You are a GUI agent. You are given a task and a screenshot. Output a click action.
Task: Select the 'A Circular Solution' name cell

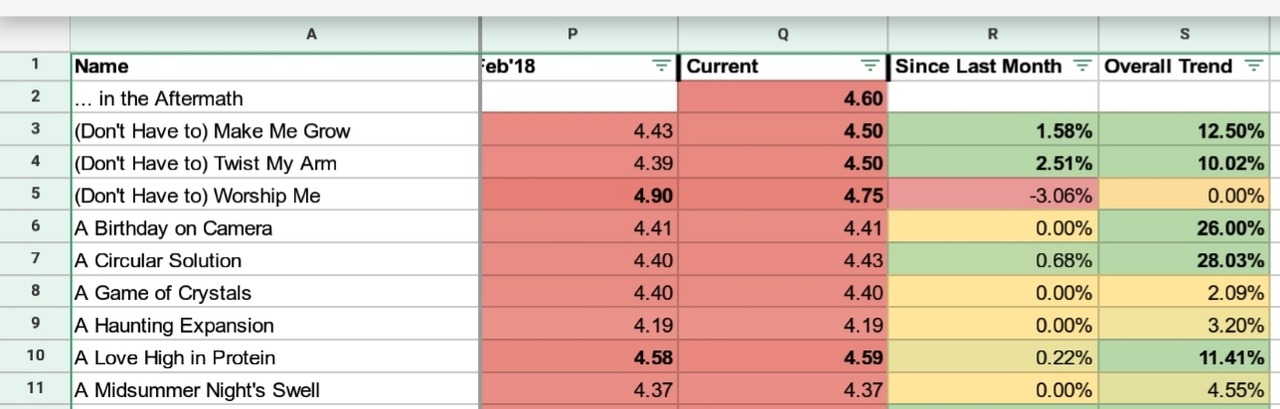point(276,260)
